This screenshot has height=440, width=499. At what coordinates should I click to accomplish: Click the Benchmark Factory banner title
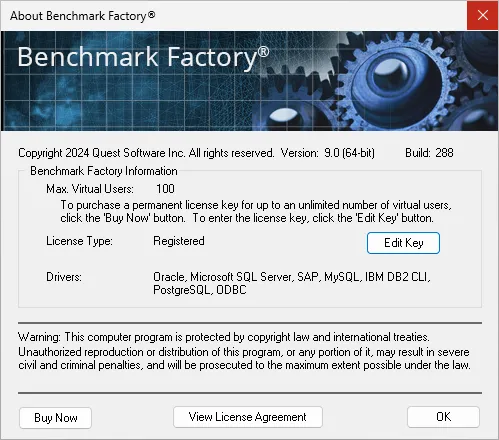click(x=143, y=57)
